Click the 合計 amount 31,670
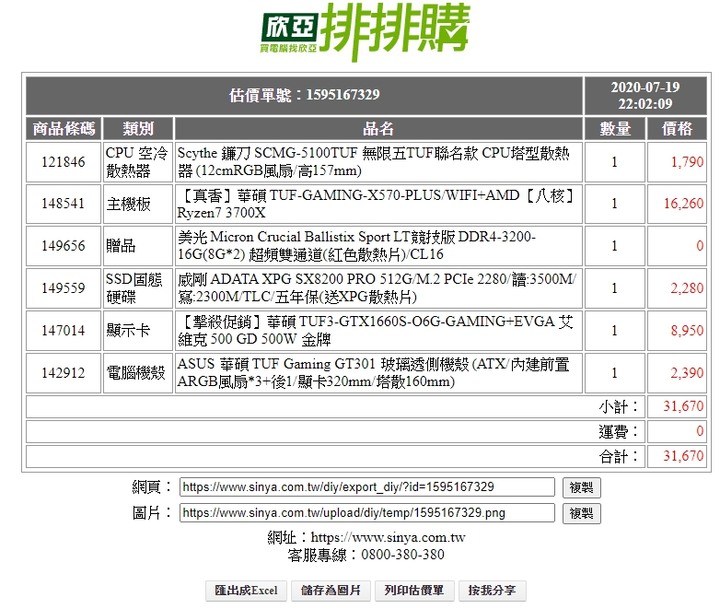The image size is (720, 609). coord(683,456)
